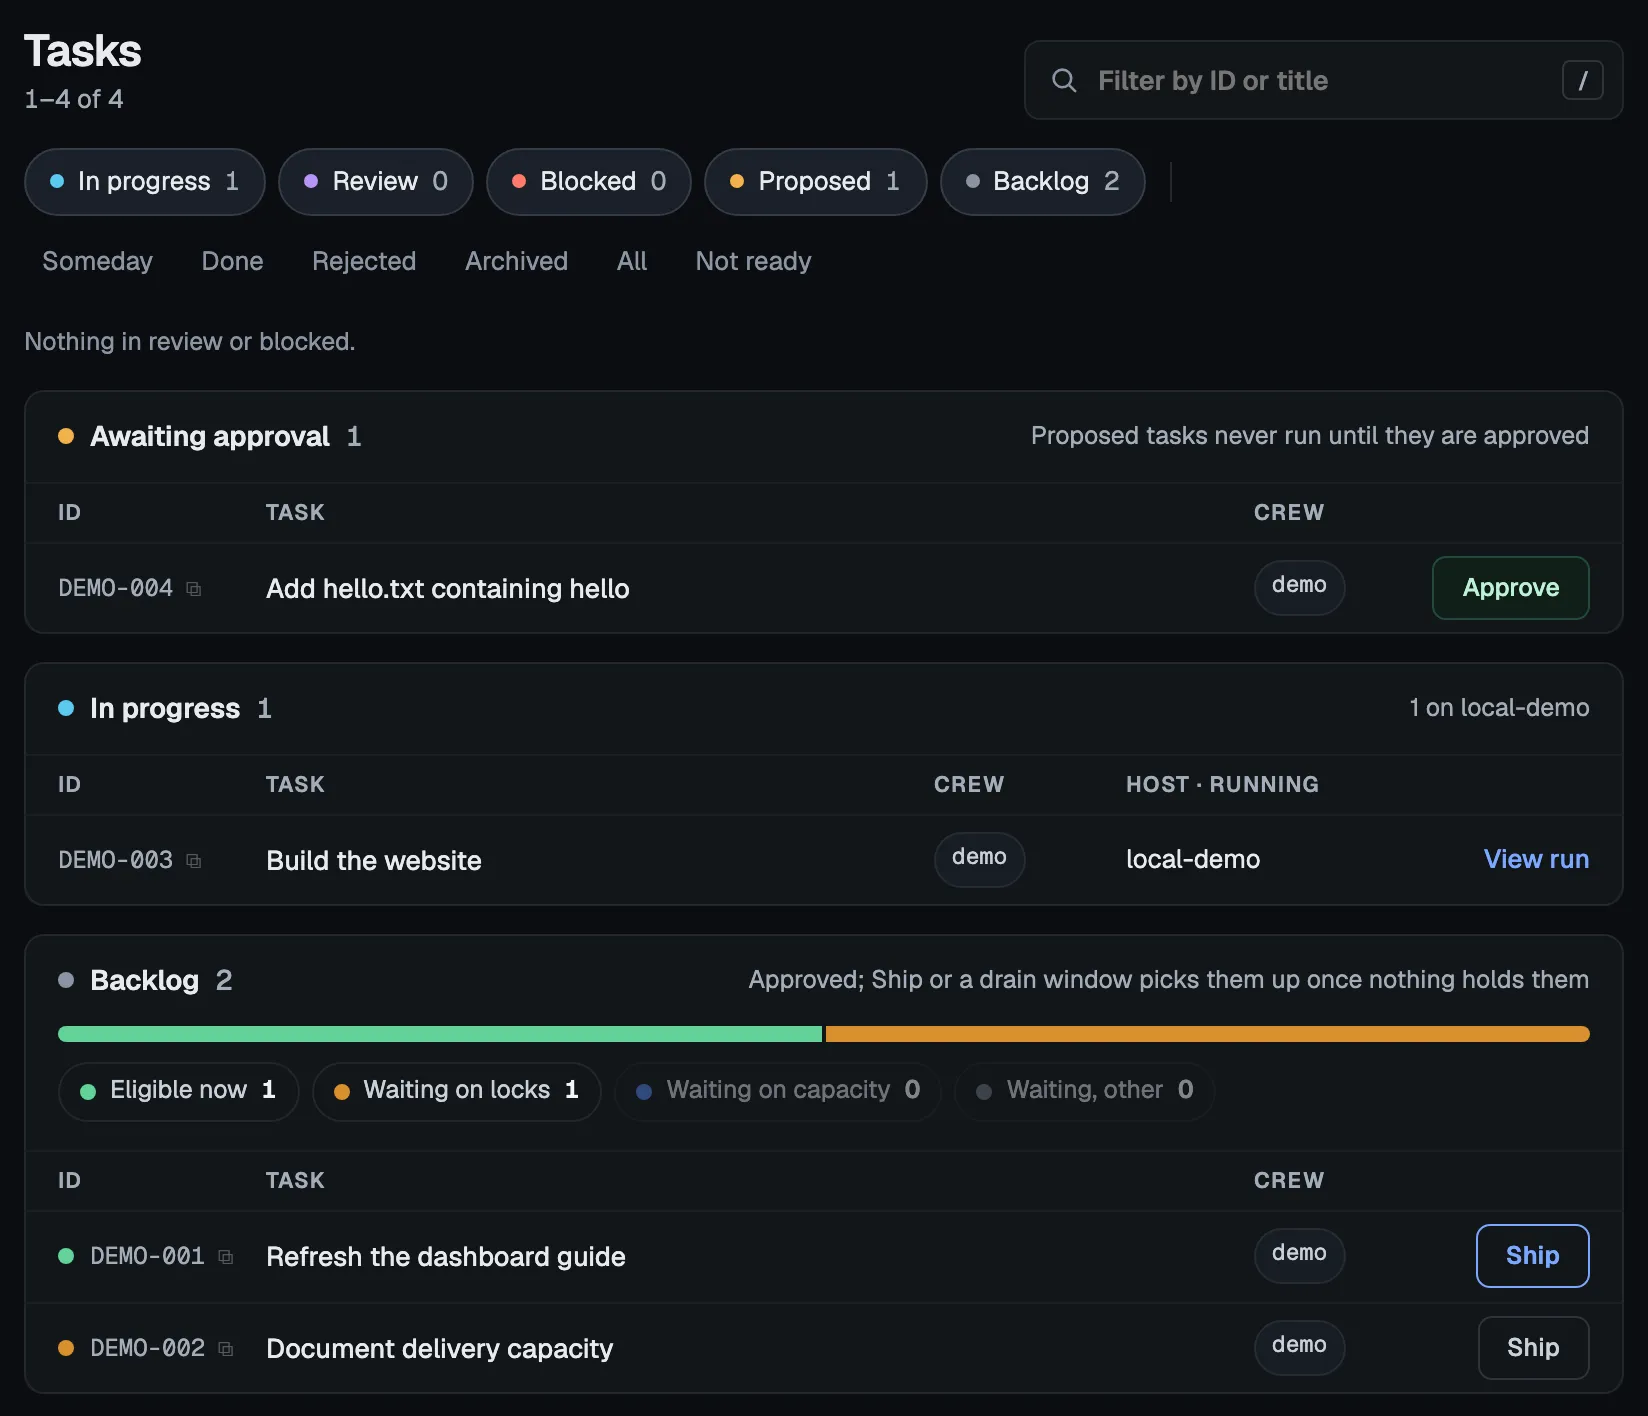Copy the DEMO-002 task ID icon

point(226,1349)
